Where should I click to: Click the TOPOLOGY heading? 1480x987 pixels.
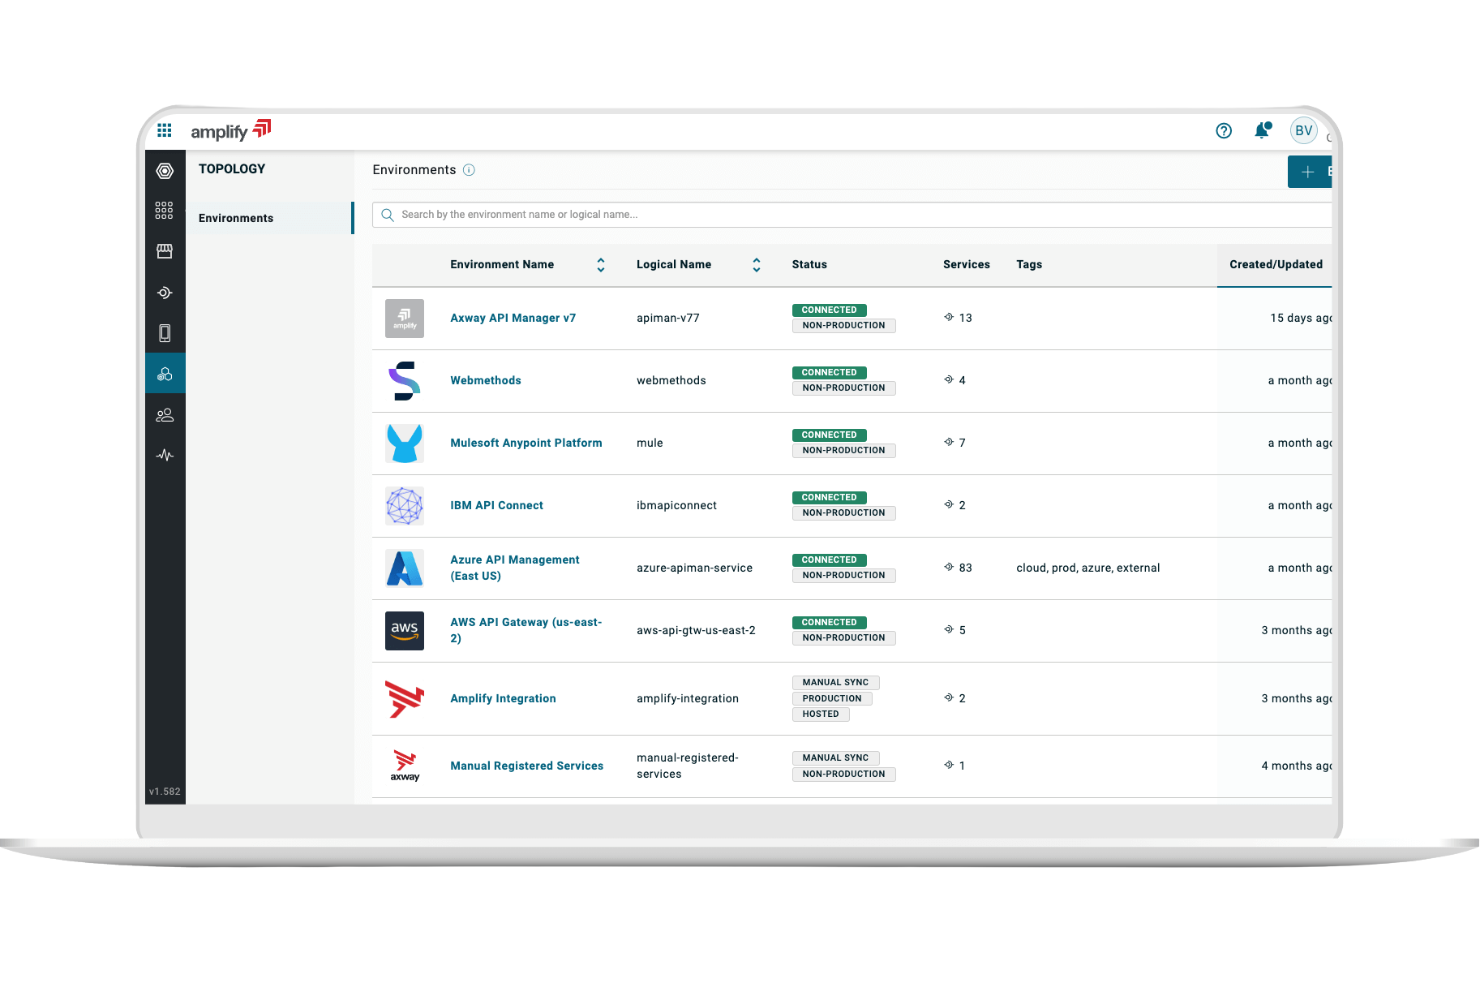(232, 169)
